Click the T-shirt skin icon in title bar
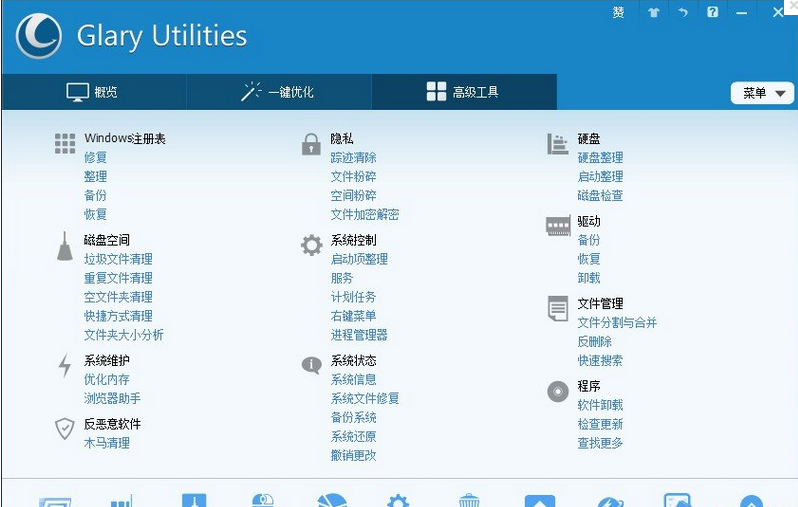Image resolution: width=798 pixels, height=507 pixels. click(x=654, y=13)
